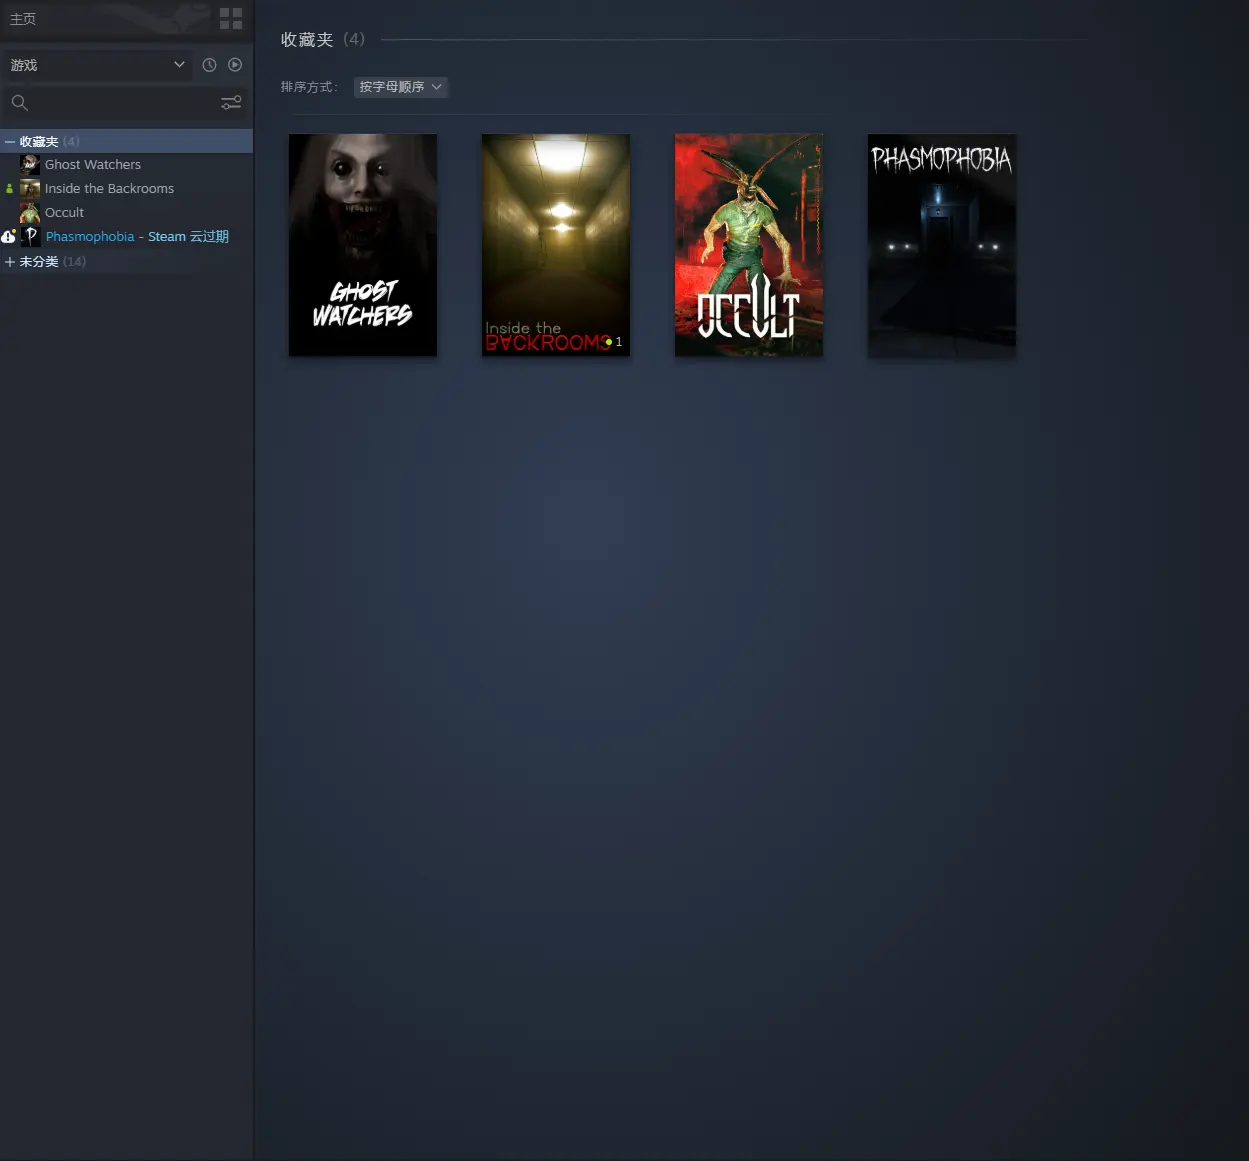Open the Ghost Watchers cover art
The image size is (1249, 1161).
363,245
